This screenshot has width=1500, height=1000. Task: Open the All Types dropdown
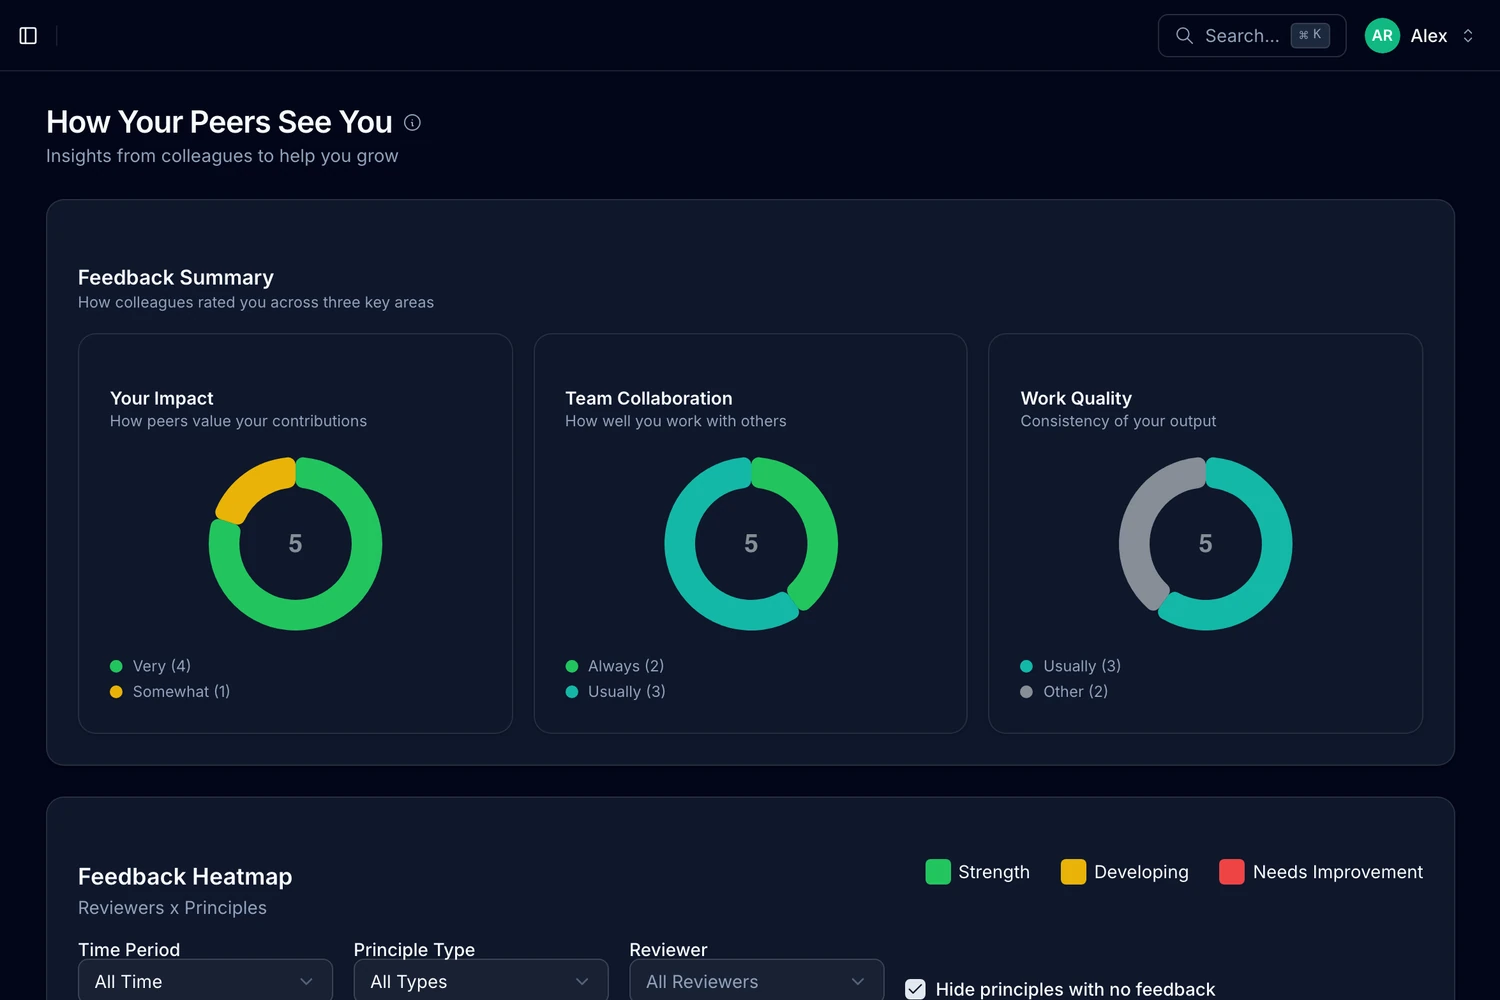point(481,981)
